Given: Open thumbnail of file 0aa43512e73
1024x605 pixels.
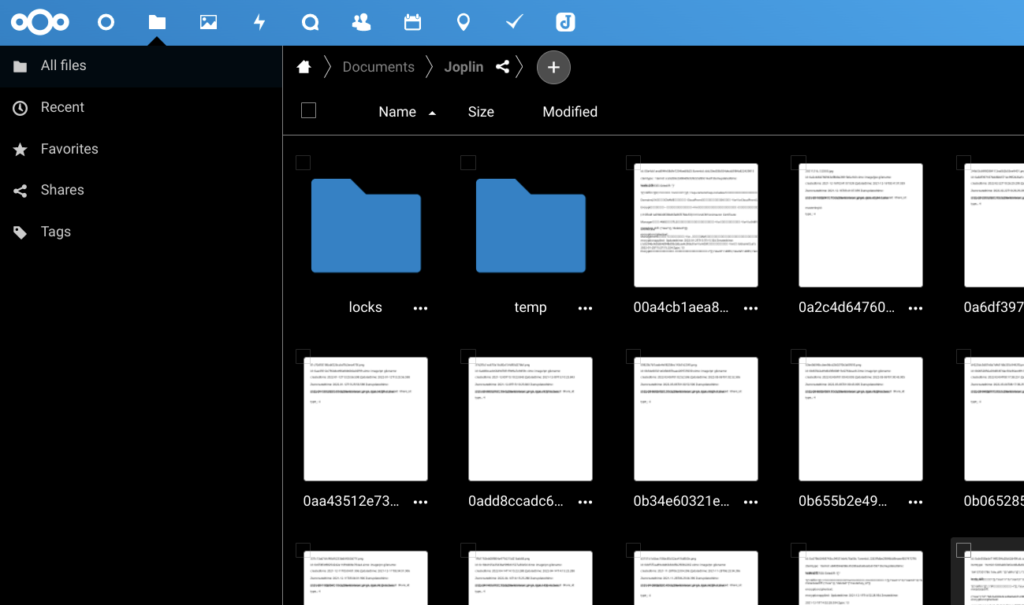Looking at the screenshot, I should click(x=366, y=419).
